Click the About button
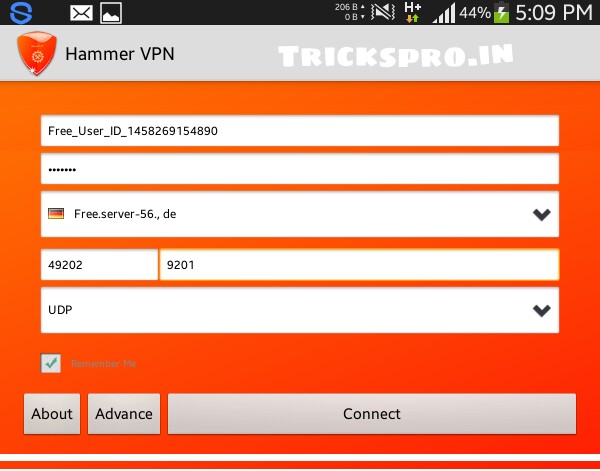The width and height of the screenshot is (600, 471). (52, 414)
